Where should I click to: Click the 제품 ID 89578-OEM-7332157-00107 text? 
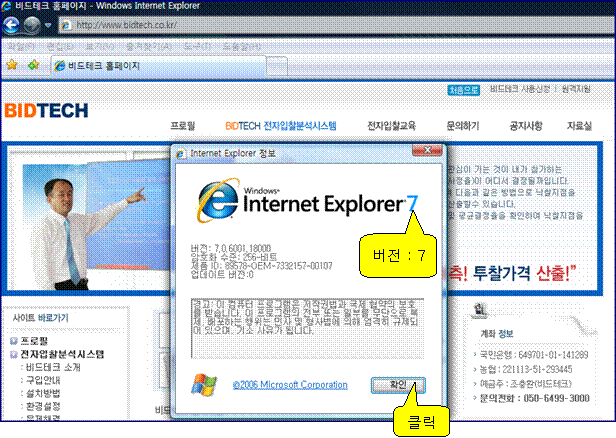coord(261,266)
